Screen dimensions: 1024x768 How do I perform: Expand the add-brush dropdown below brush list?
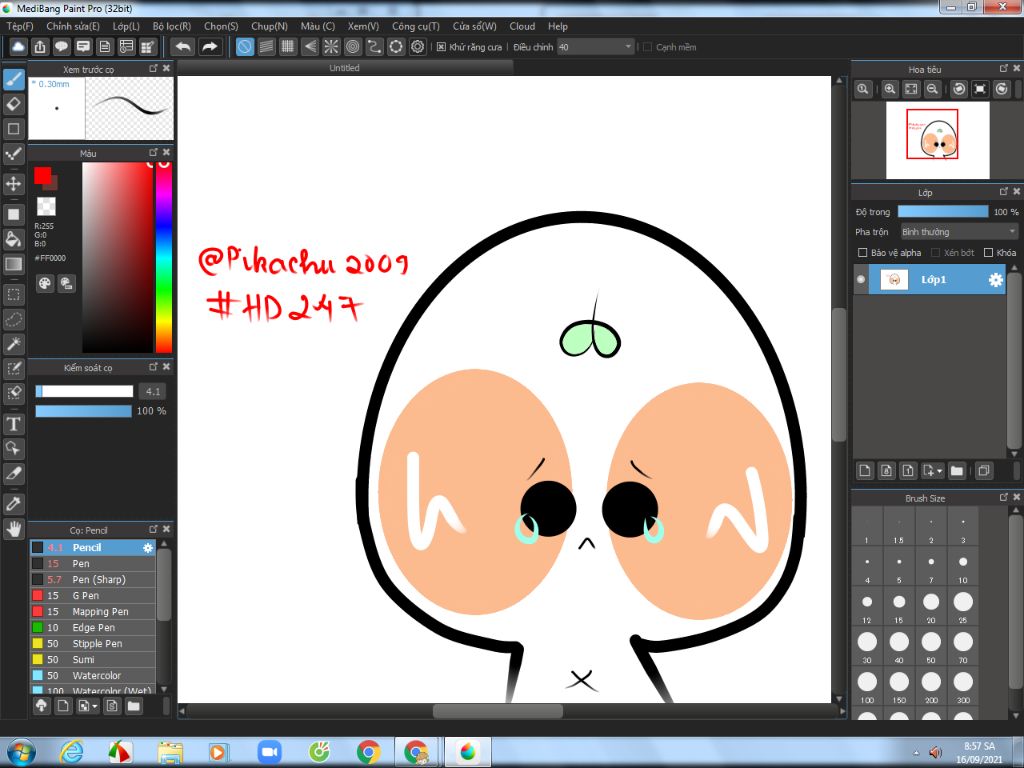(95, 707)
